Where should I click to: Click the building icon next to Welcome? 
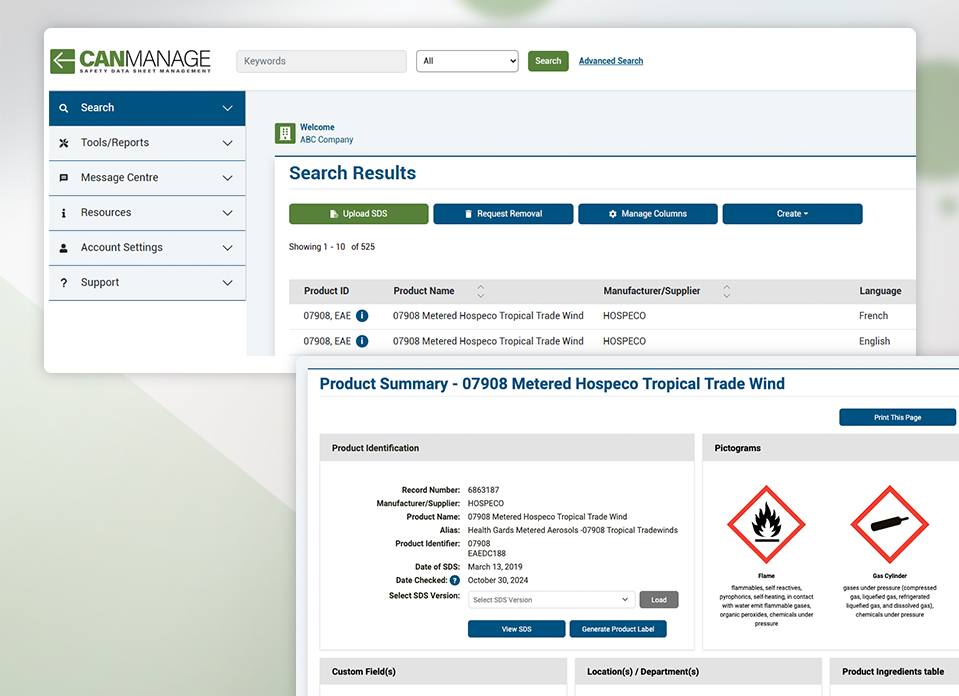click(x=285, y=133)
